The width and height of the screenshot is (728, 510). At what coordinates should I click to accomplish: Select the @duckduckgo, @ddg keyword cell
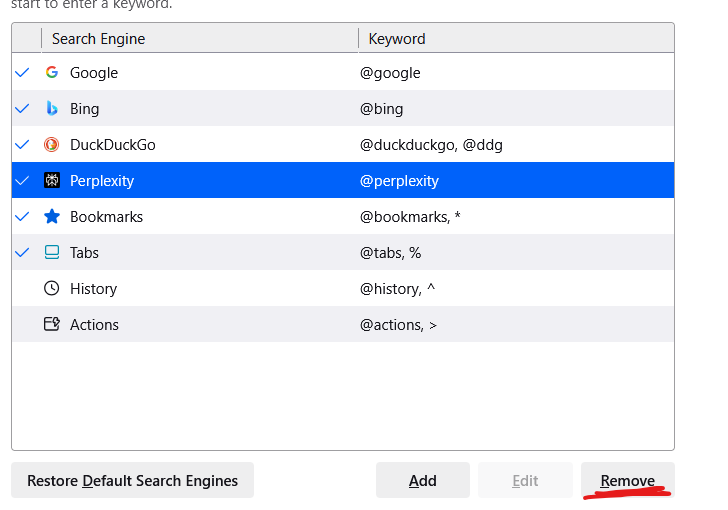click(431, 145)
